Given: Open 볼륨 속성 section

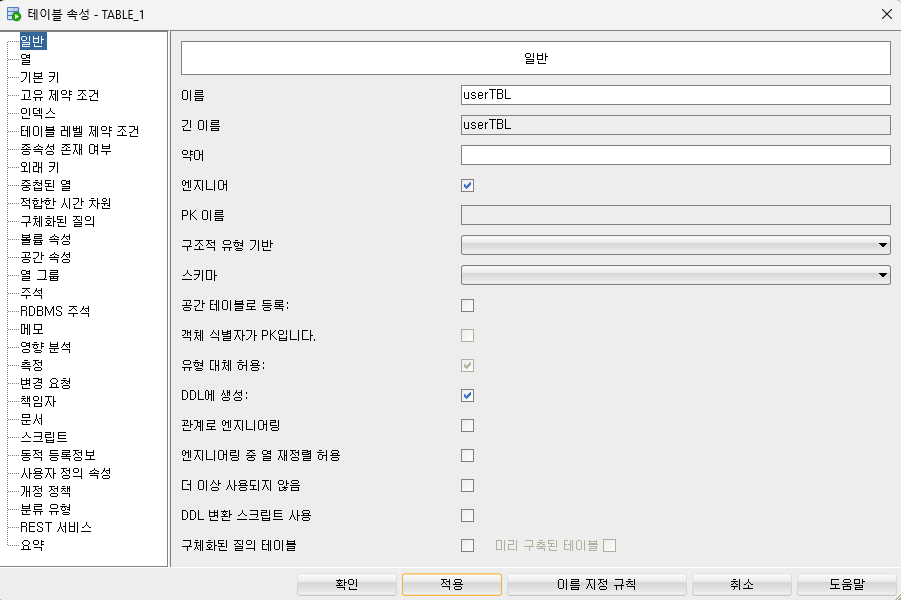Looking at the screenshot, I should [46, 239].
